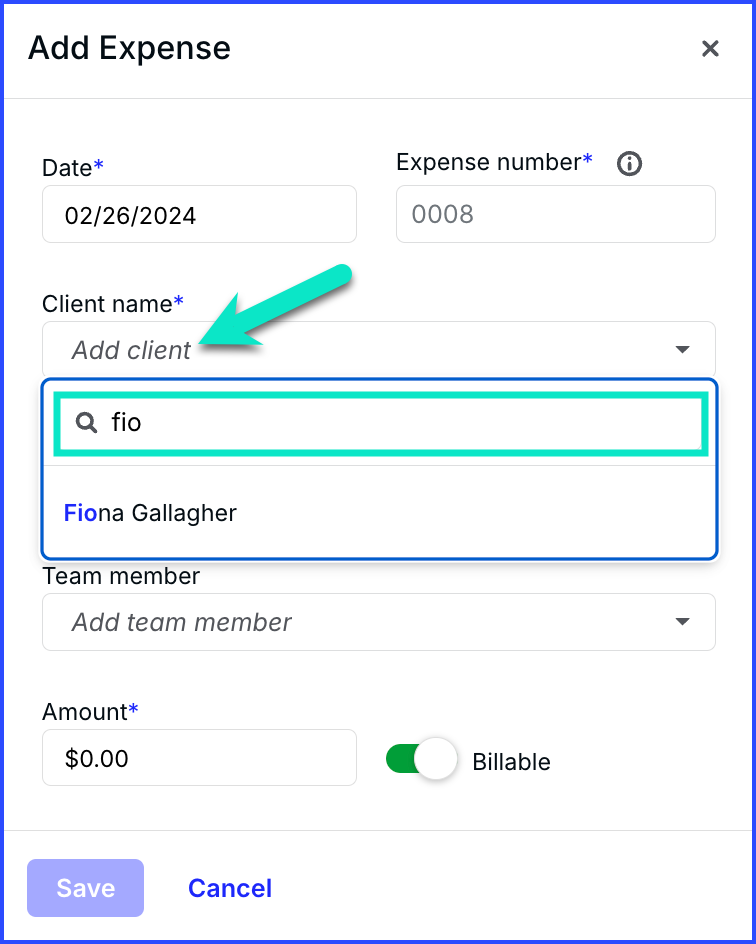Viewport: 756px width, 944px height.
Task: Focus the Amount field showing $0.00
Action: [199, 757]
